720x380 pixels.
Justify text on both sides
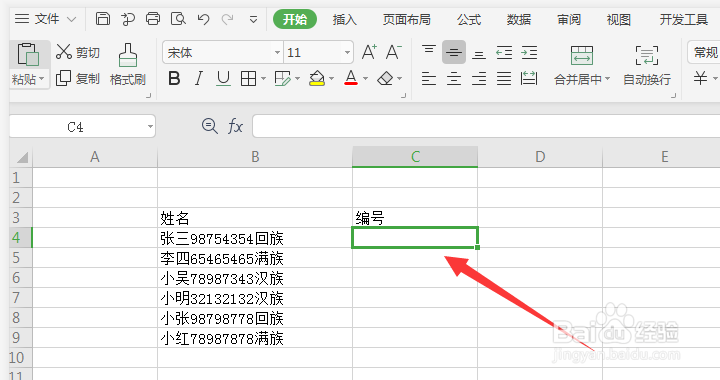tap(504, 78)
